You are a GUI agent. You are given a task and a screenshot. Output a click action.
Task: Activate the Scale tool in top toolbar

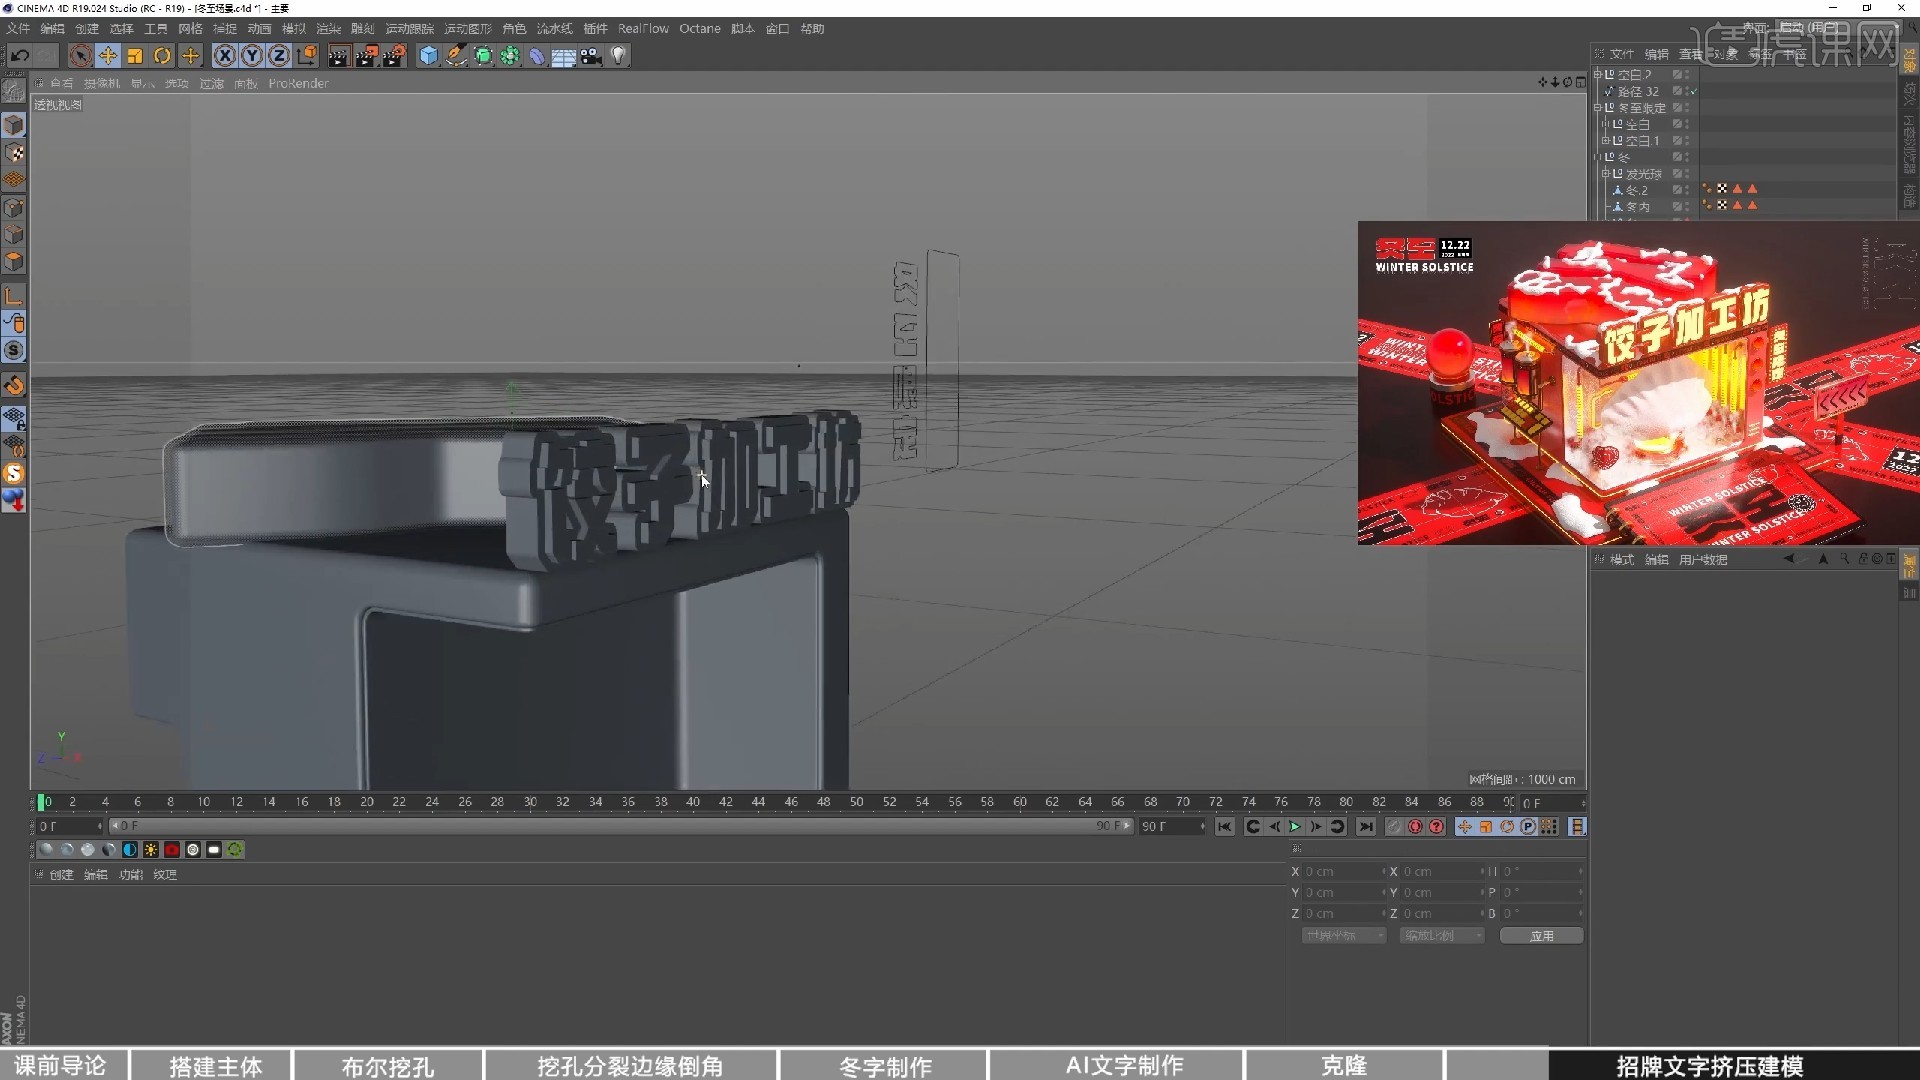coord(135,56)
